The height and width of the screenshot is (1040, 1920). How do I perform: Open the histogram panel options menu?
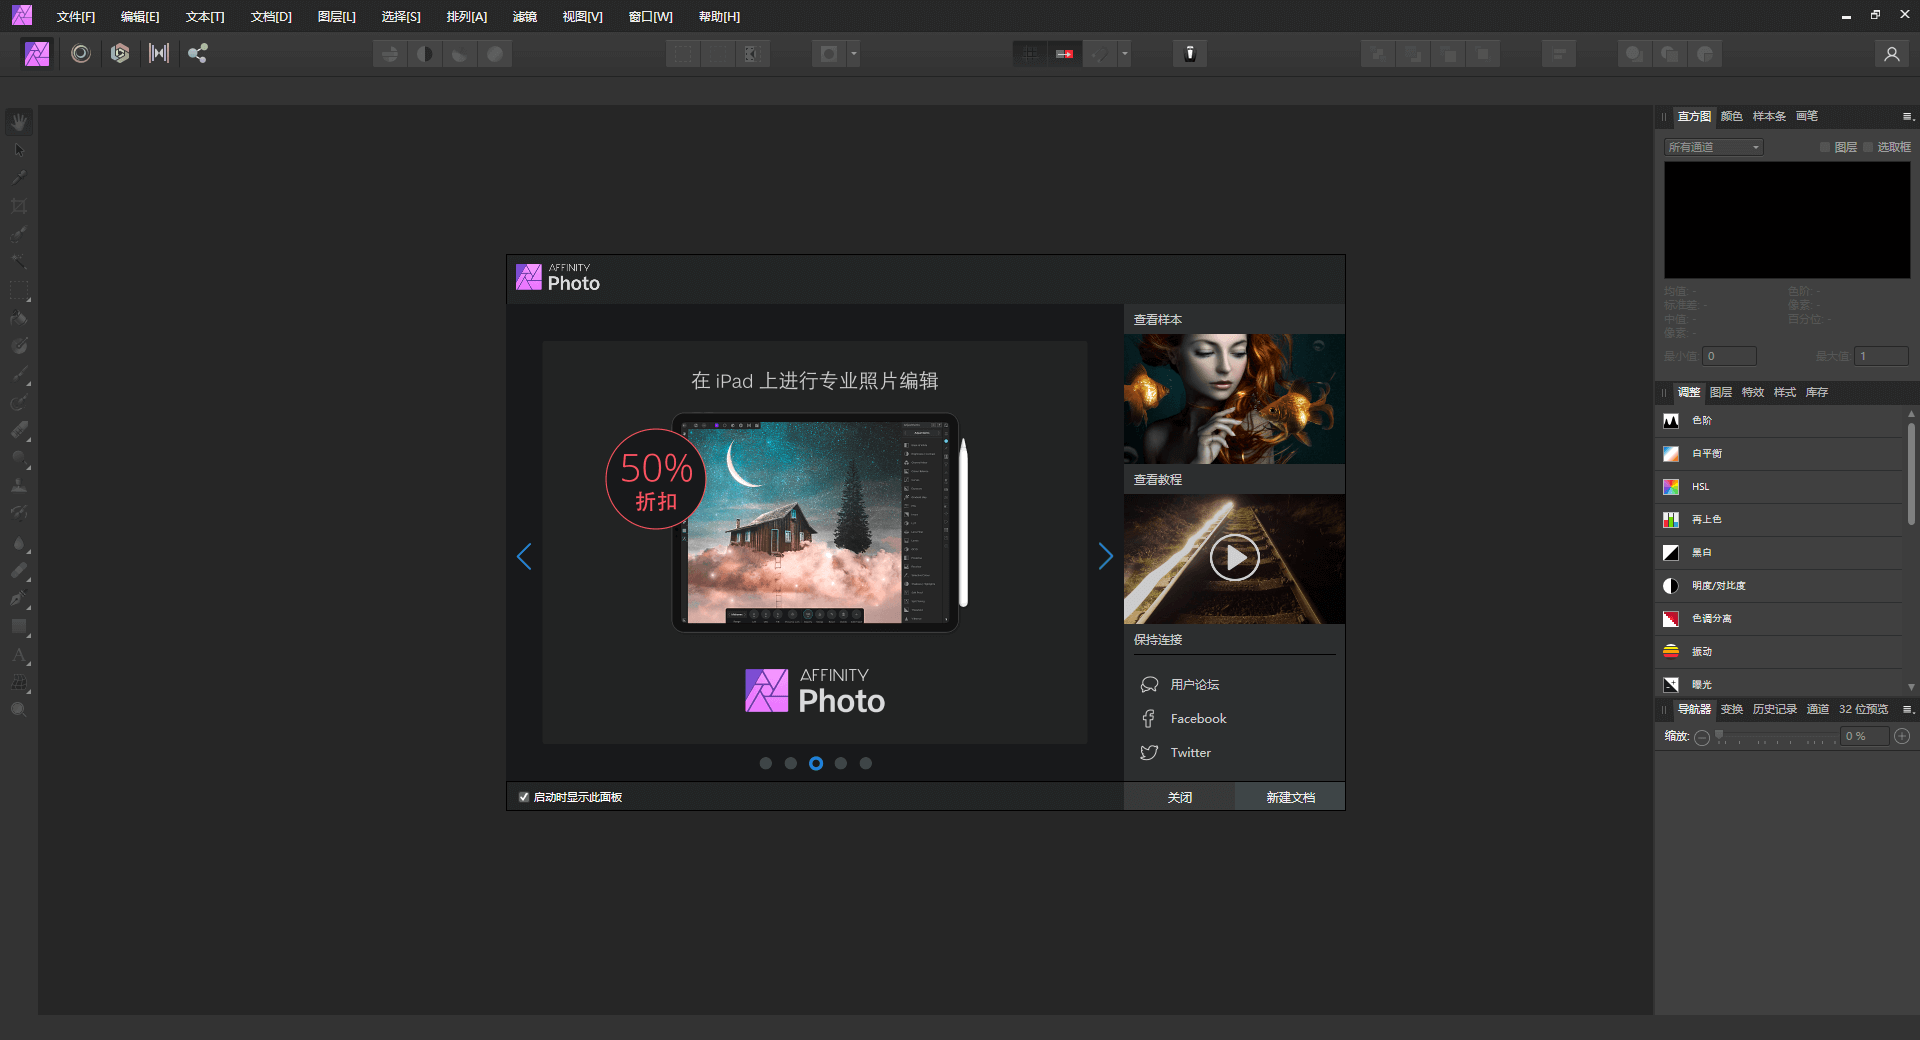(x=1907, y=117)
